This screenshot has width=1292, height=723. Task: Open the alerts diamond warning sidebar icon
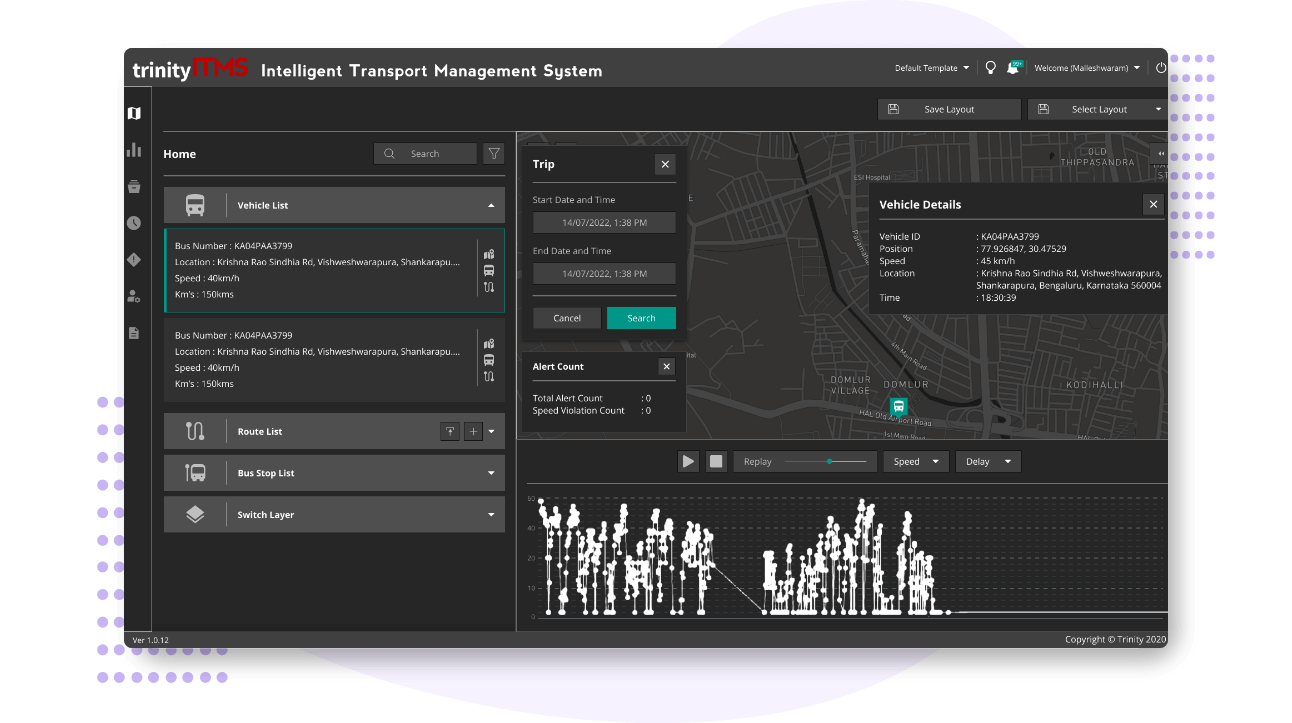(x=134, y=260)
